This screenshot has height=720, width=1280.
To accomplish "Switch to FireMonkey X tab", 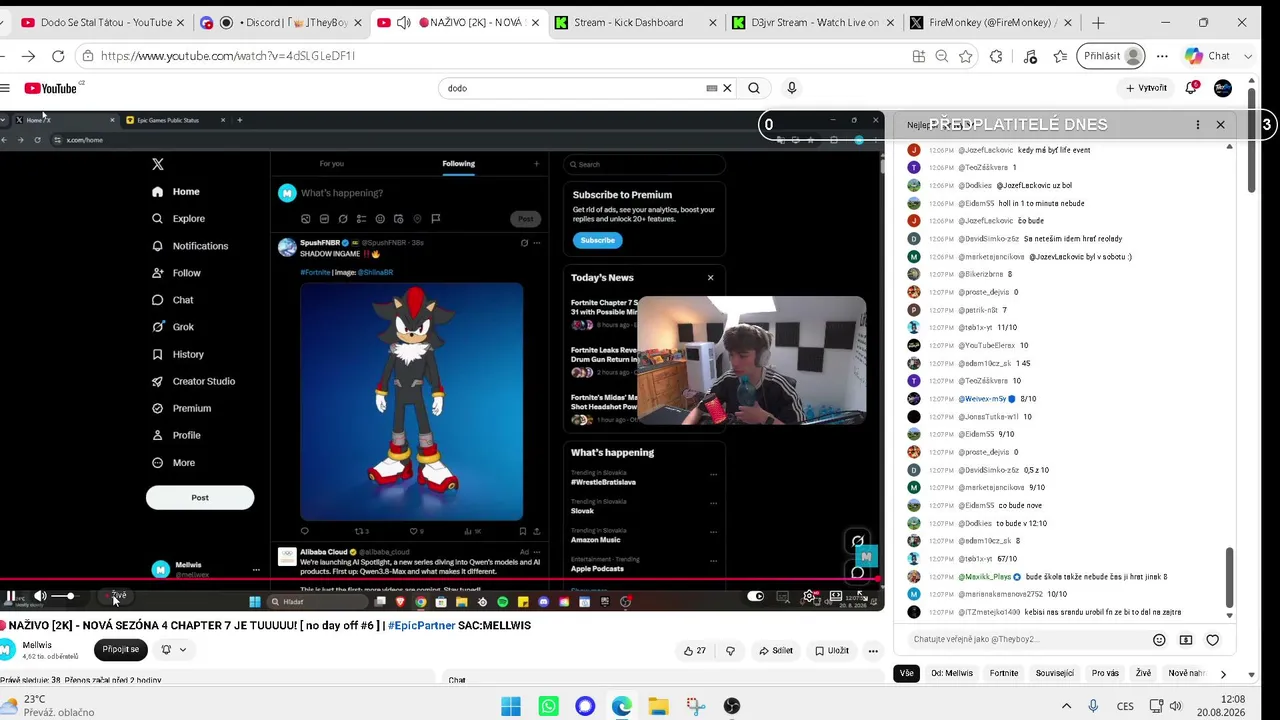I will (x=992, y=22).
